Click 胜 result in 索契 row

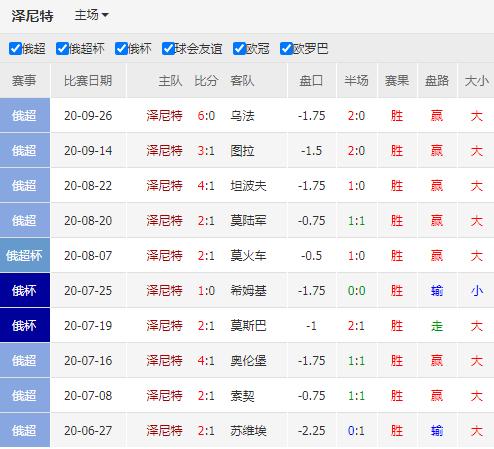[397, 396]
